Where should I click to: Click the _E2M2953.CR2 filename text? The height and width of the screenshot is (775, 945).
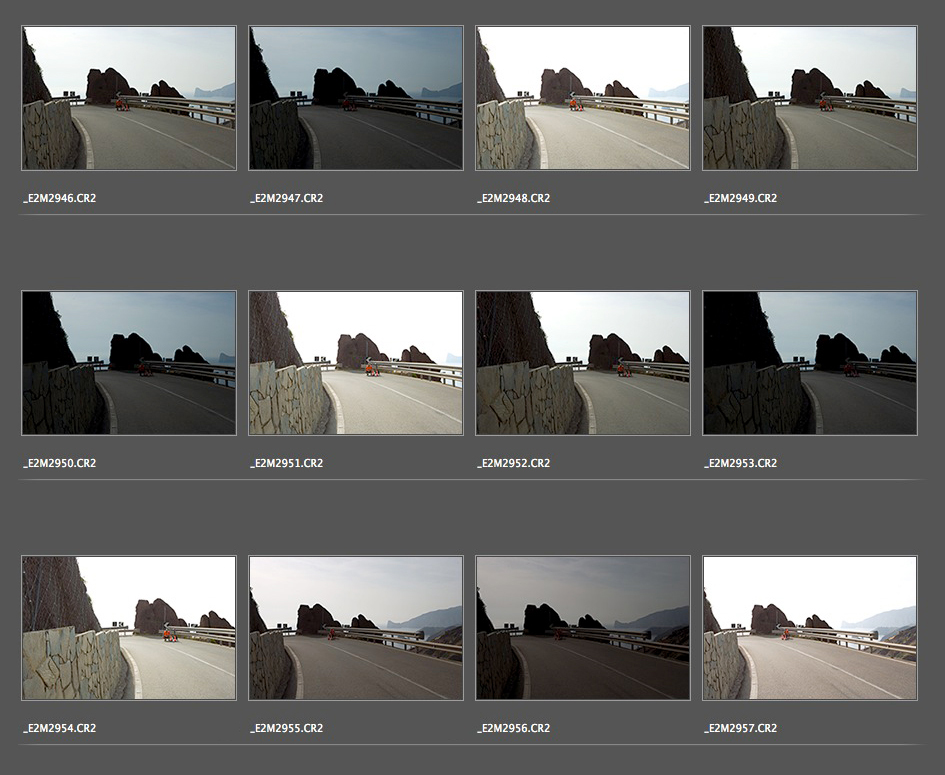(741, 464)
